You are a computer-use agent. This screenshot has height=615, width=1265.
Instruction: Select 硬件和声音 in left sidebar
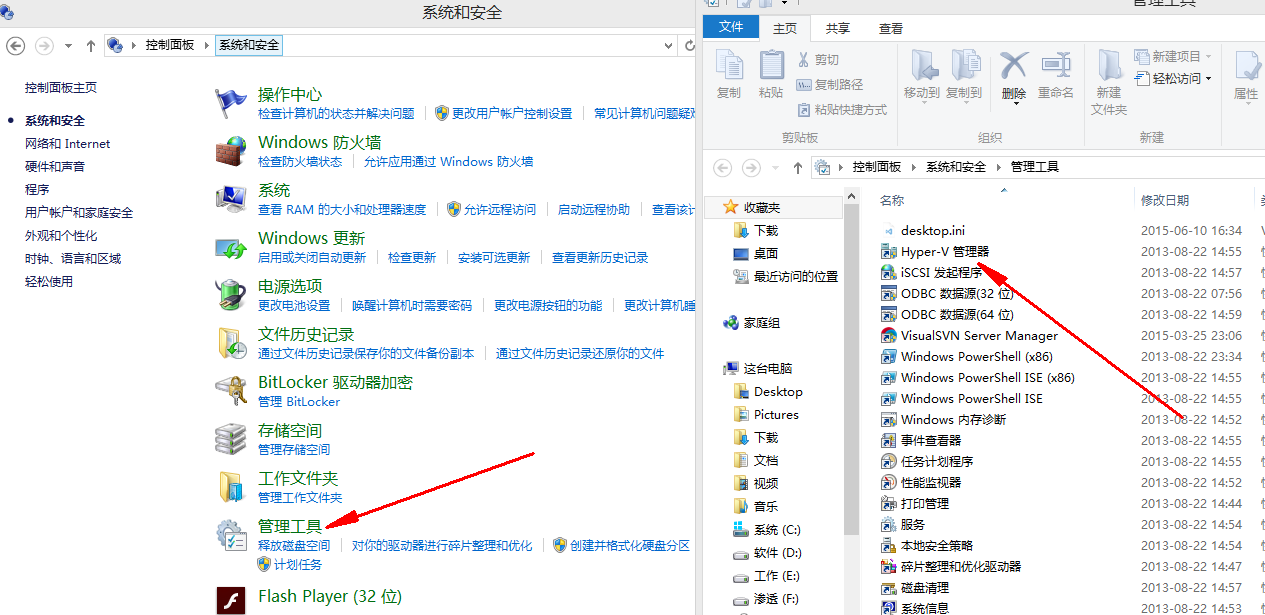tap(55, 166)
